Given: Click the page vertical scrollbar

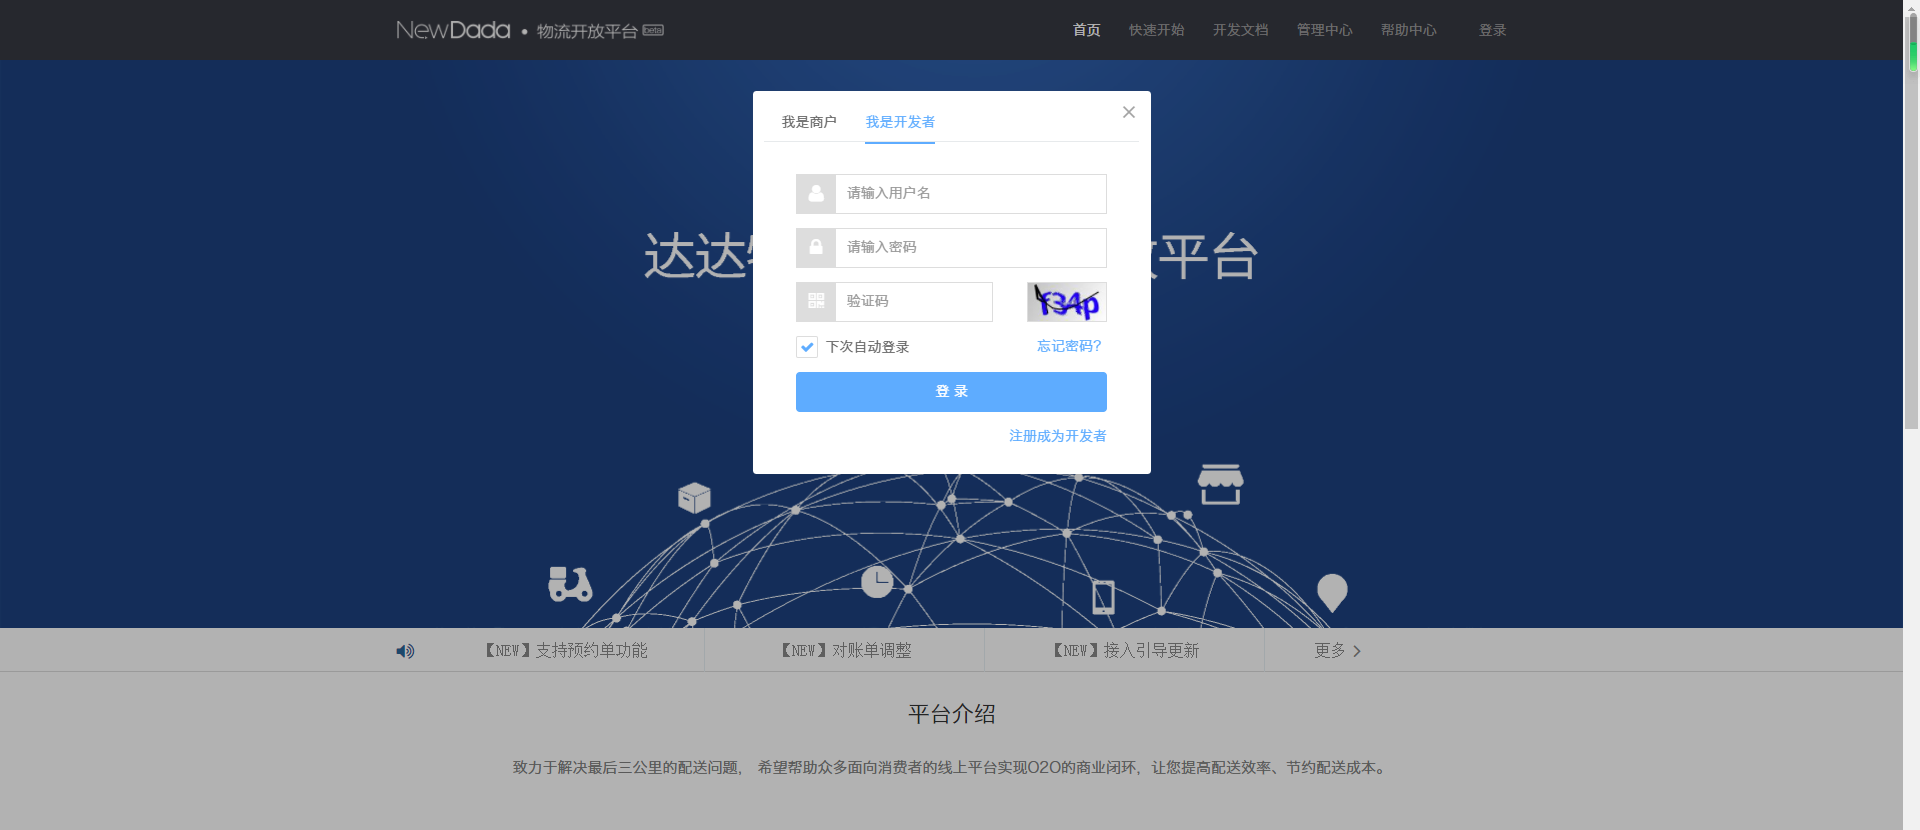Looking at the screenshot, I should [1911, 415].
